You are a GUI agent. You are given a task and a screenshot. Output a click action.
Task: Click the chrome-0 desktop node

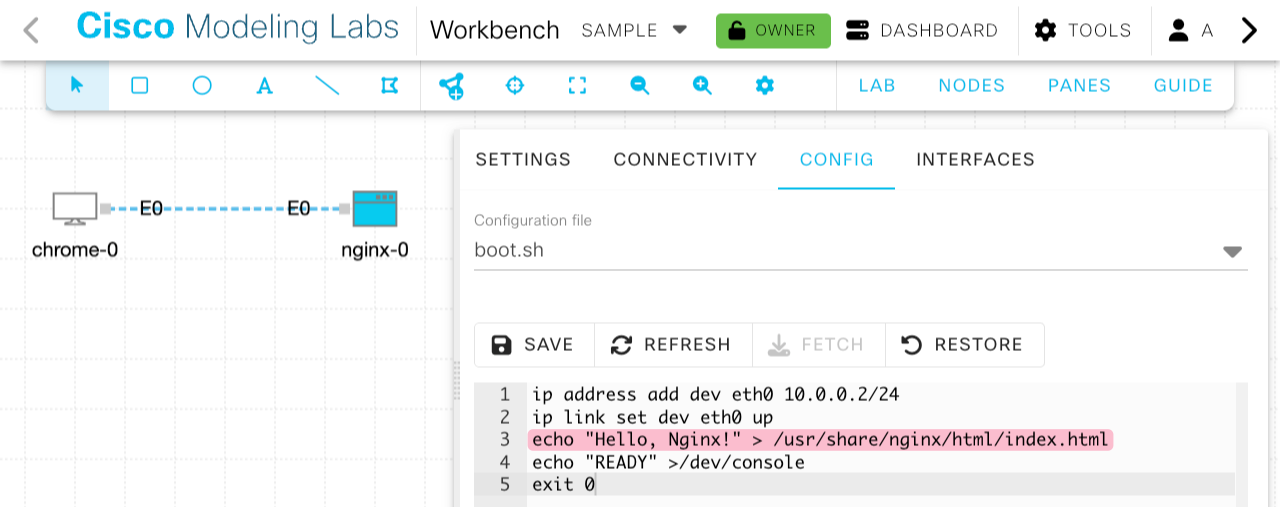point(75,209)
